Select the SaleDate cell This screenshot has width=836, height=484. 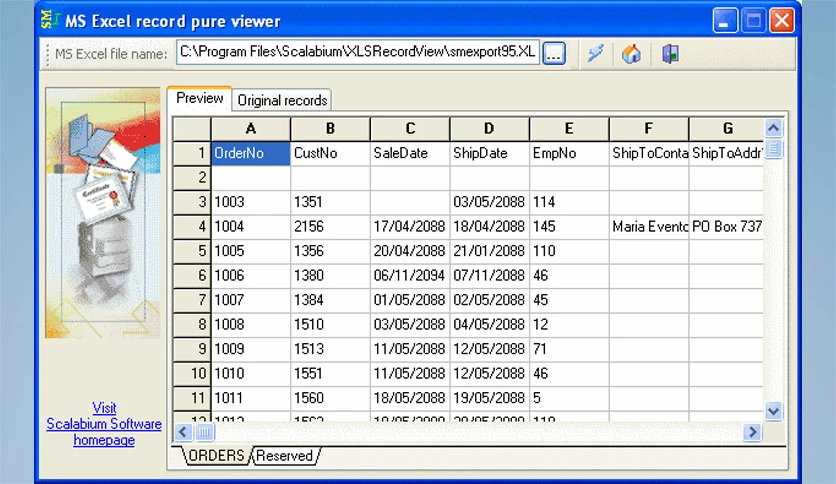pos(410,154)
